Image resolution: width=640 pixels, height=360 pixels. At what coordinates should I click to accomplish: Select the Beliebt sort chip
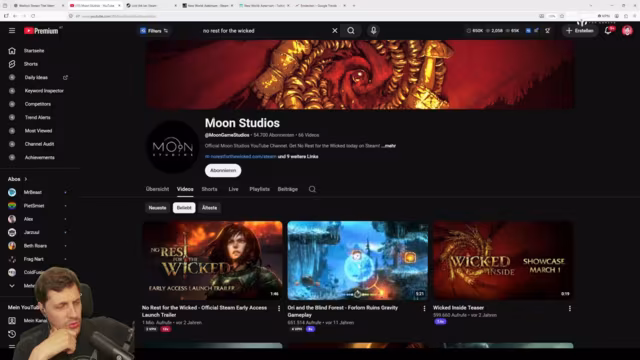pos(184,208)
